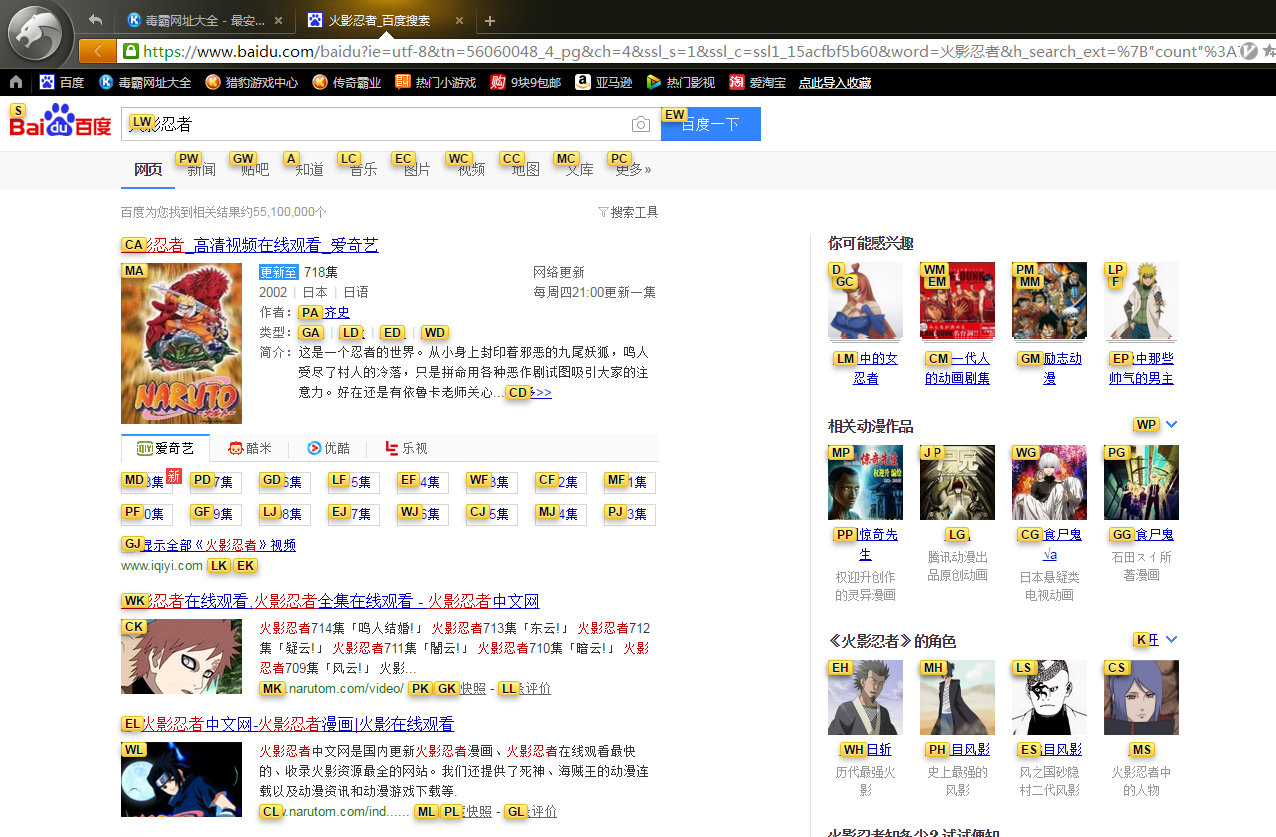Open the Gaara thumbnail in second result
This screenshot has height=837, width=1276.
[x=181, y=656]
